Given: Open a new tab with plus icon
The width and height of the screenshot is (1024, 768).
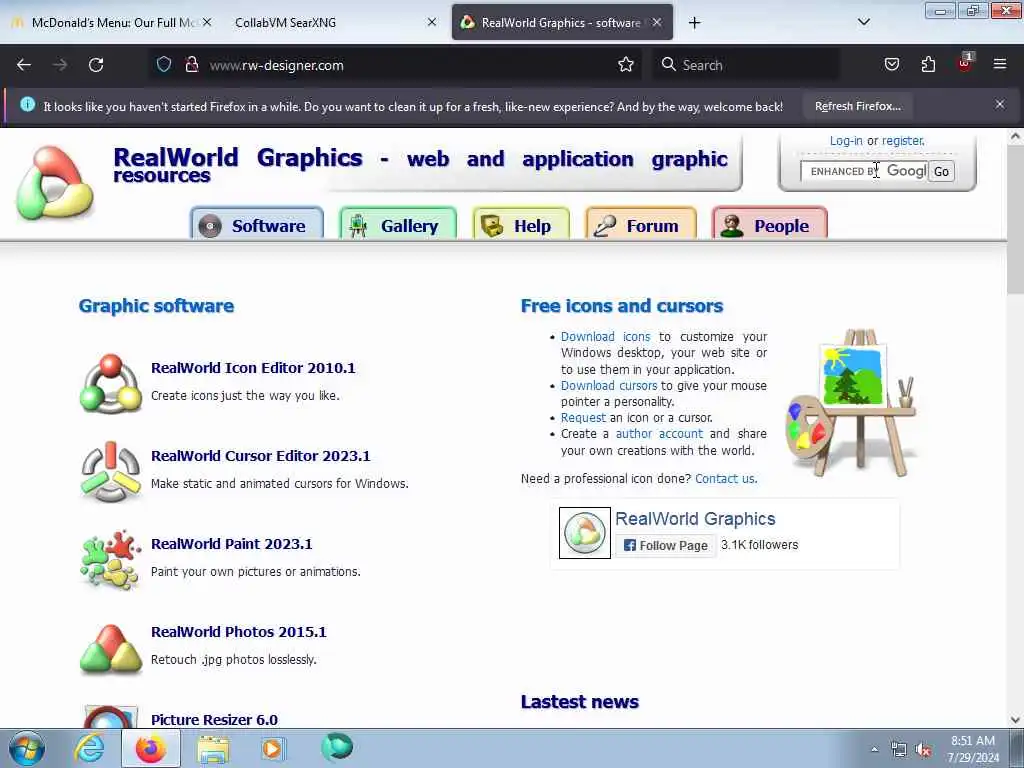Looking at the screenshot, I should [x=694, y=23].
